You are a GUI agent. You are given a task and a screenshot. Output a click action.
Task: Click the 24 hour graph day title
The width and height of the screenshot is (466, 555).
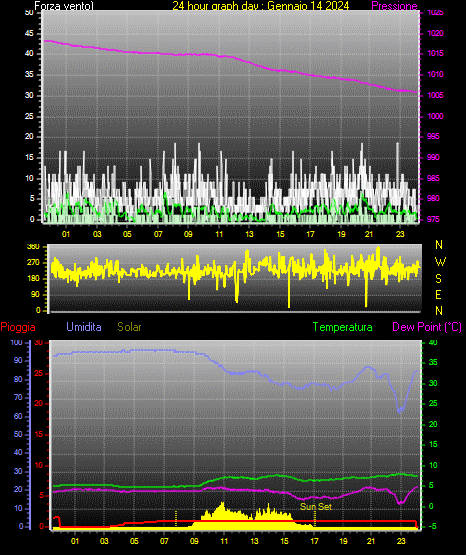point(261,6)
